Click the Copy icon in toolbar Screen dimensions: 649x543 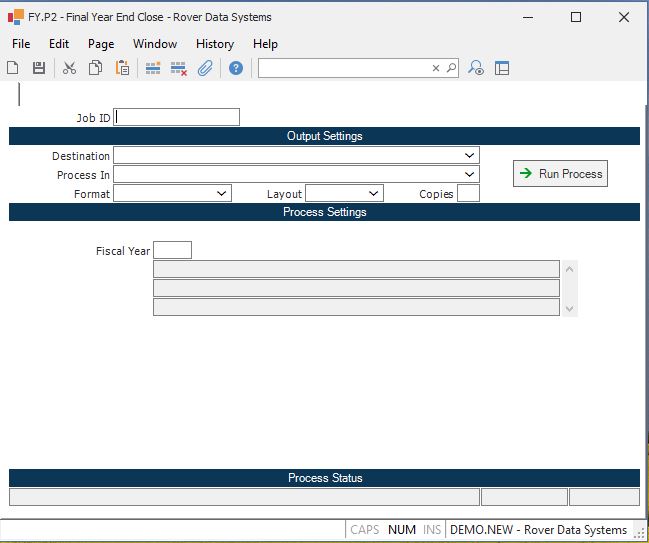[96, 68]
